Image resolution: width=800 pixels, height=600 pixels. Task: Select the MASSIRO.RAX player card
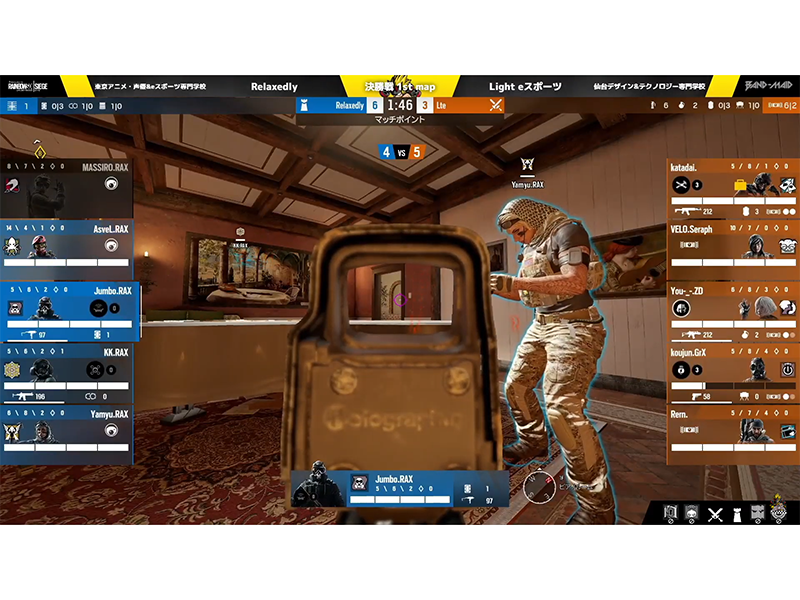[66, 189]
